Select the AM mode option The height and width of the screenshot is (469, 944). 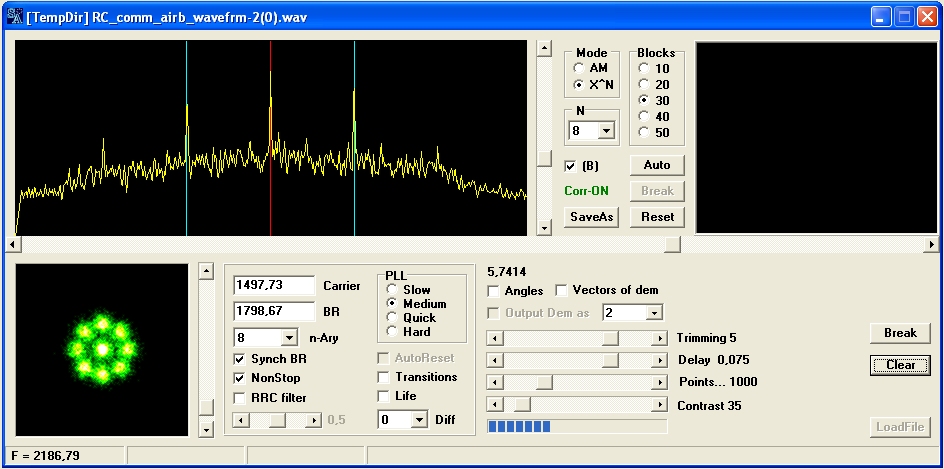[578, 68]
